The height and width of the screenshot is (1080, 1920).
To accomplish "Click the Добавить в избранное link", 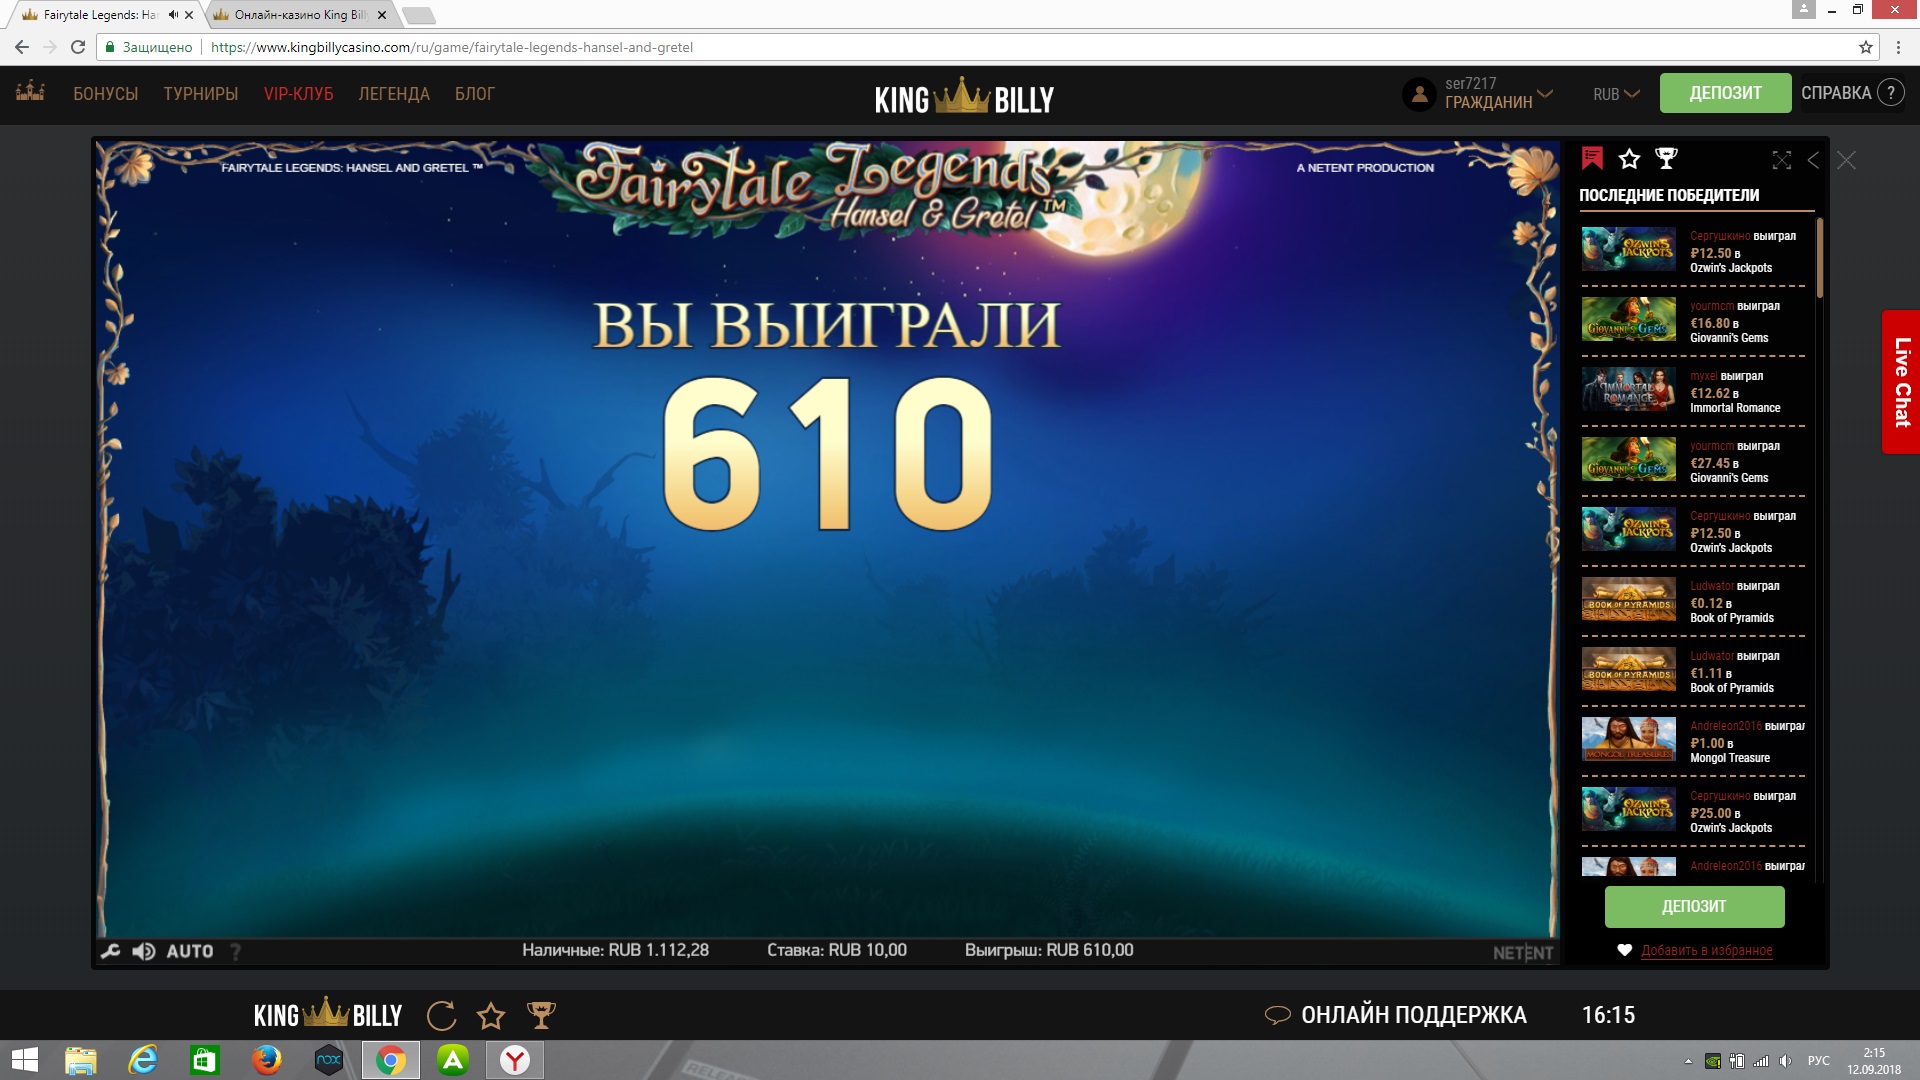I will coord(1706,950).
